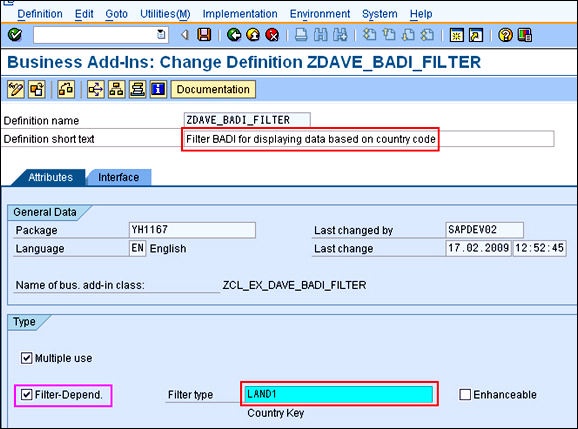Click the 'Type' group header
The height and width of the screenshot is (429, 578).
[x=24, y=322]
